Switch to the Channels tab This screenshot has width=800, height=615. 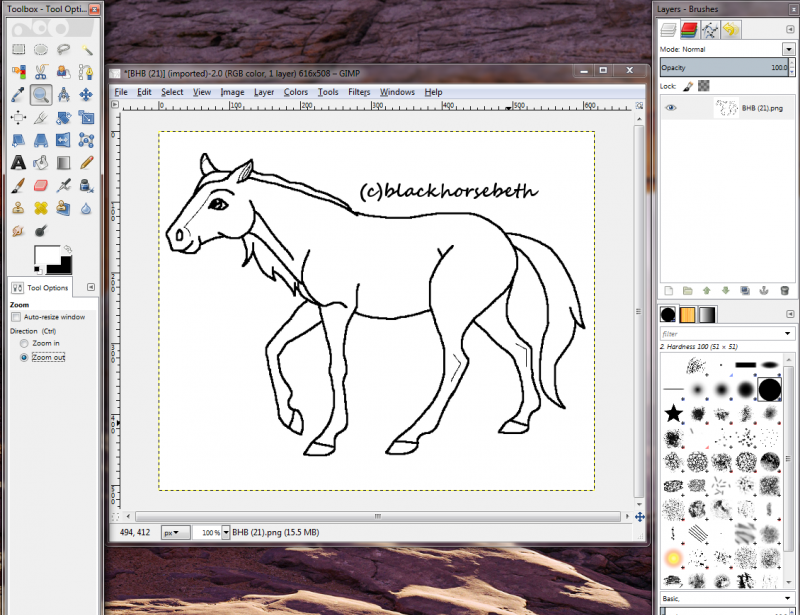[689, 30]
